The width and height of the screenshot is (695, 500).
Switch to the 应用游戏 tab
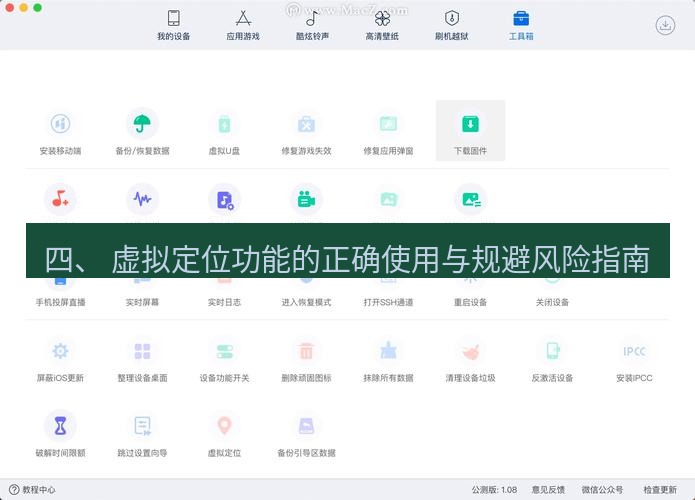pyautogui.click(x=243, y=25)
